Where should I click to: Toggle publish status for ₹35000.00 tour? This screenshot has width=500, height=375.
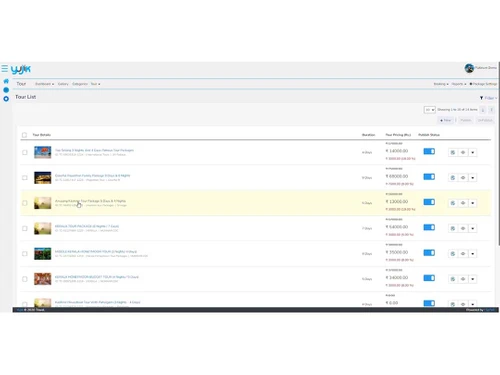429,253
